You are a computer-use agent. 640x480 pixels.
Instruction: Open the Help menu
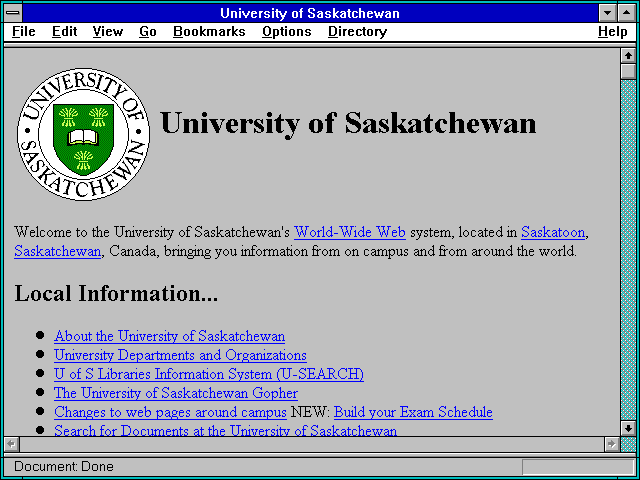613,32
